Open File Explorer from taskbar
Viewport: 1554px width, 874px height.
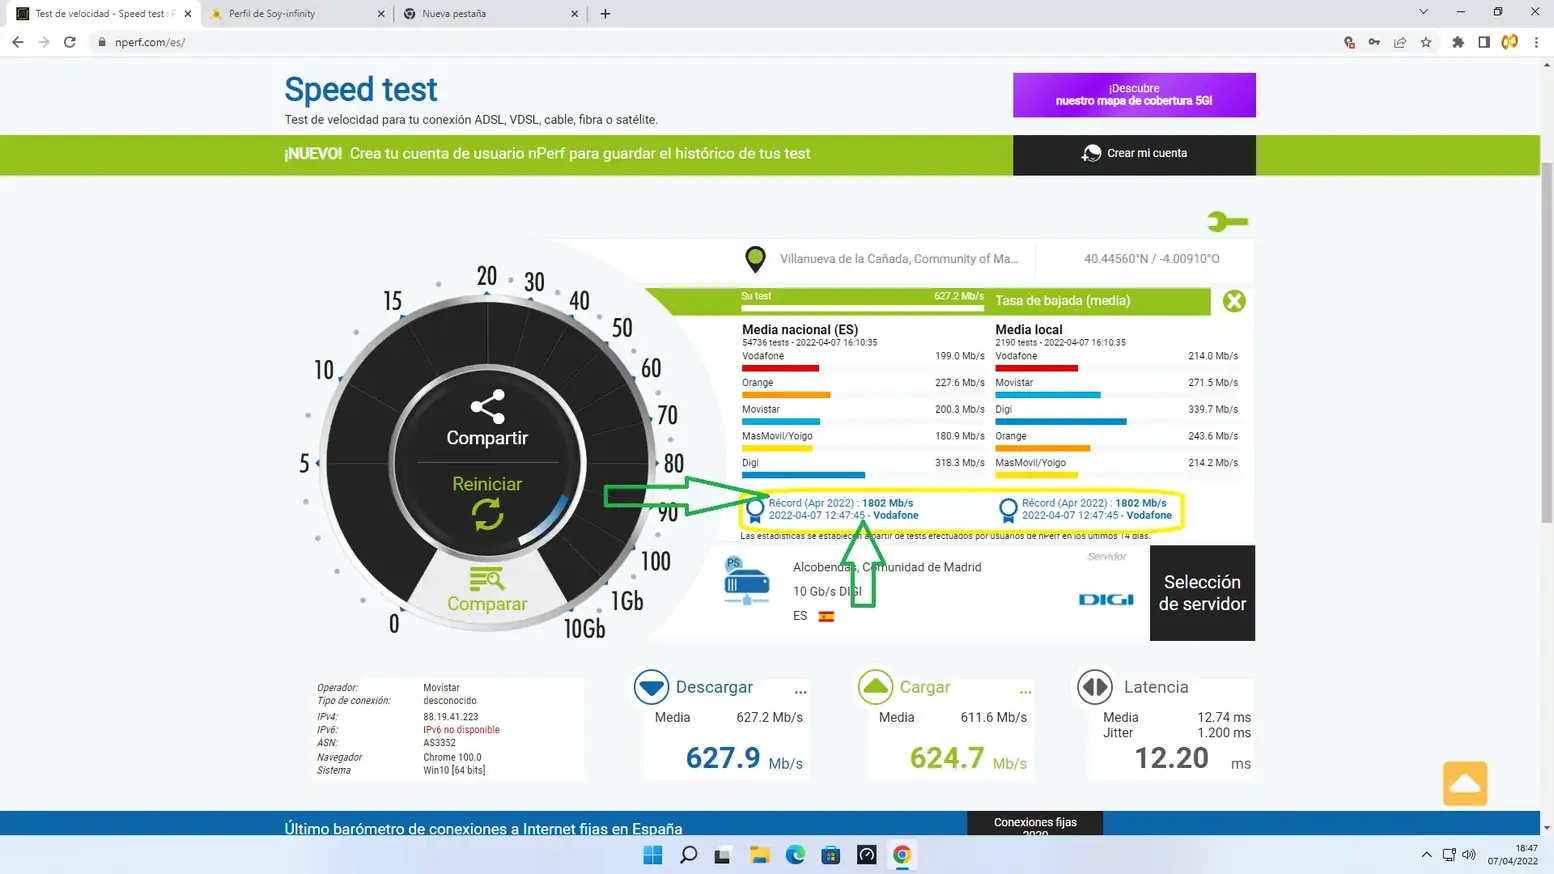(x=759, y=855)
